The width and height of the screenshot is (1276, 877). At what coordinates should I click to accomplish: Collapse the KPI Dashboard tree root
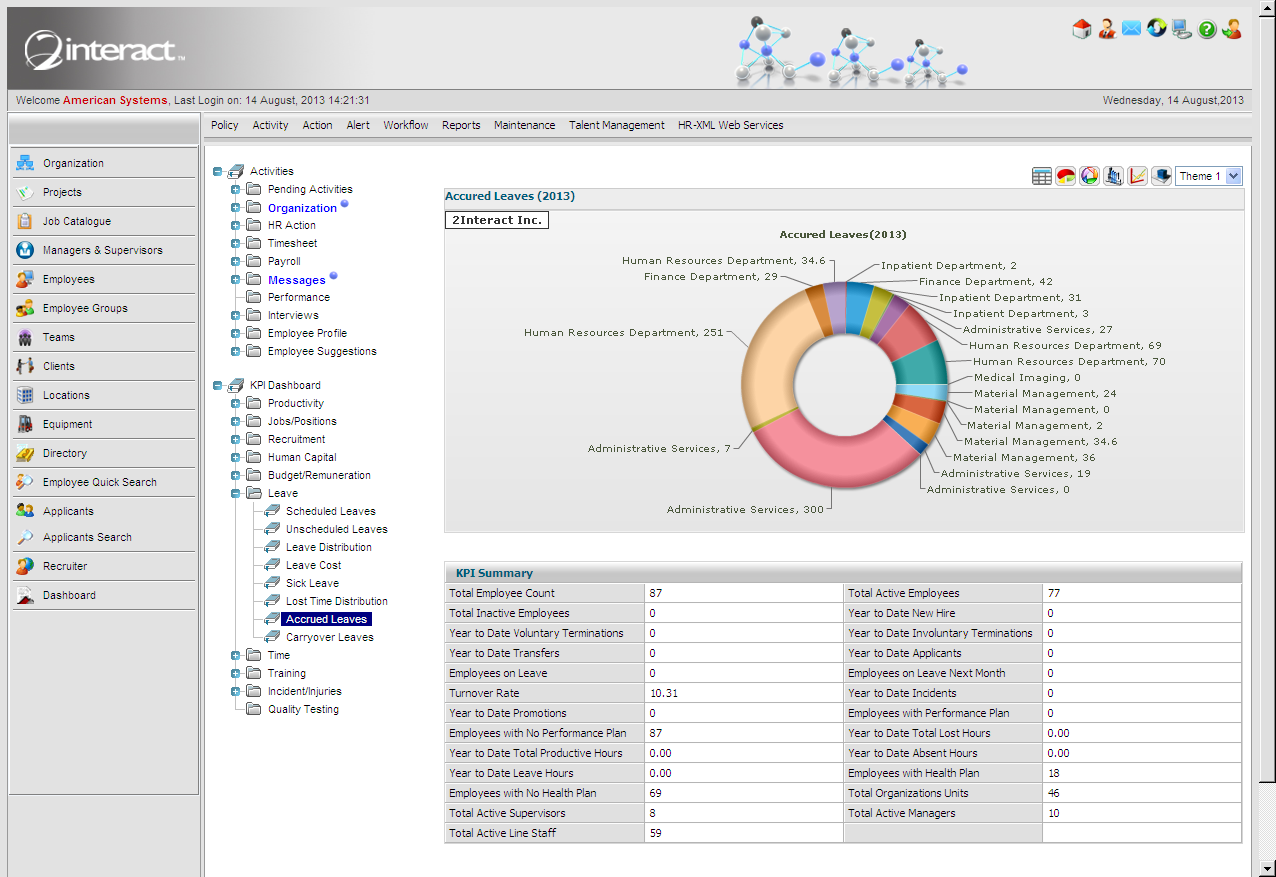coord(218,385)
